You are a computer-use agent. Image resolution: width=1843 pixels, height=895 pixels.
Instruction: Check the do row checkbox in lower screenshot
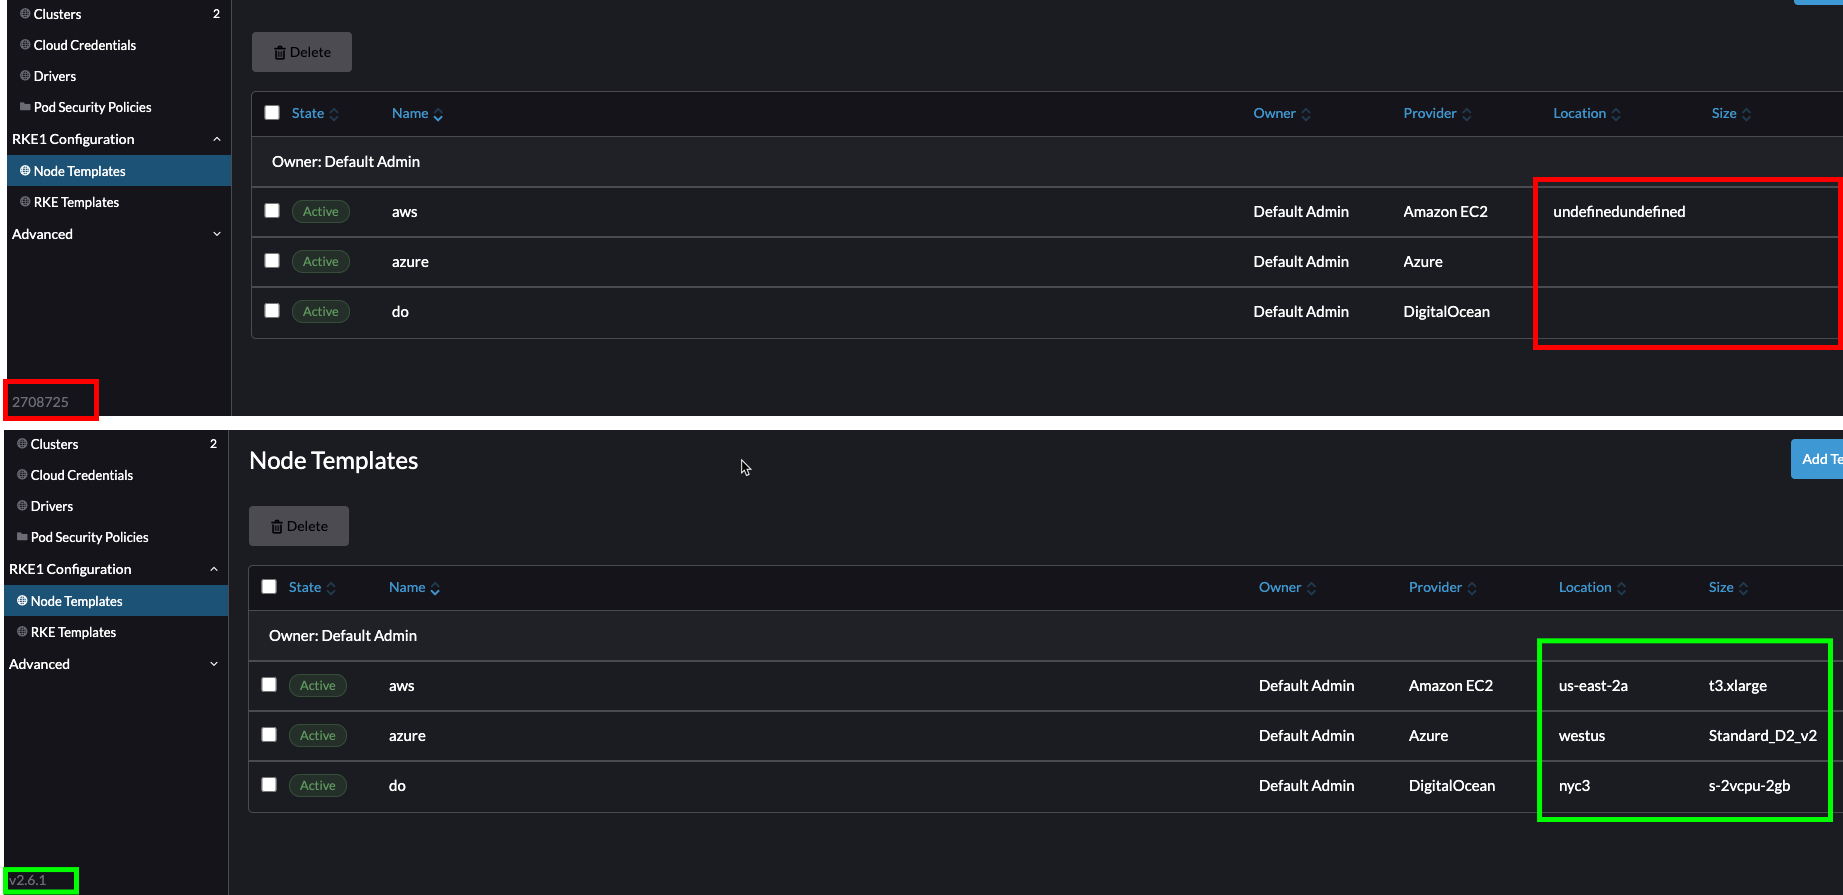click(x=269, y=785)
